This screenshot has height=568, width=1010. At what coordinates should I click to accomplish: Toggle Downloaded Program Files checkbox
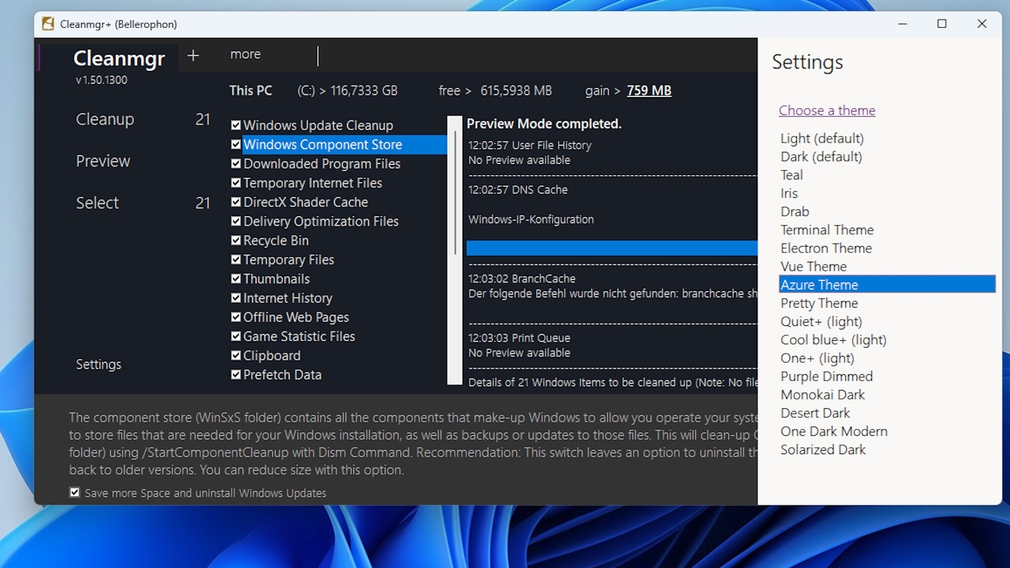(236, 164)
